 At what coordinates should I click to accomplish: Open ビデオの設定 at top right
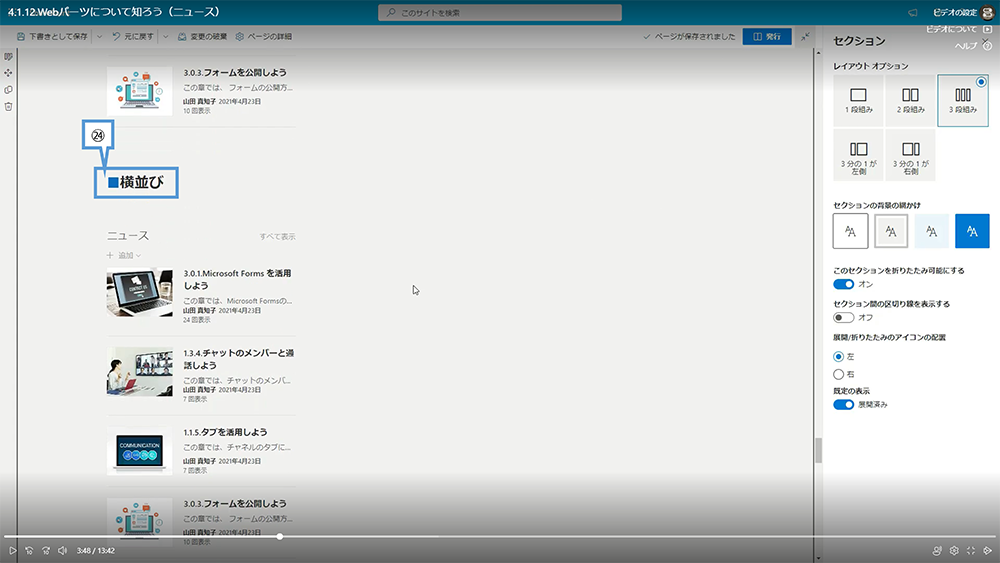click(955, 13)
